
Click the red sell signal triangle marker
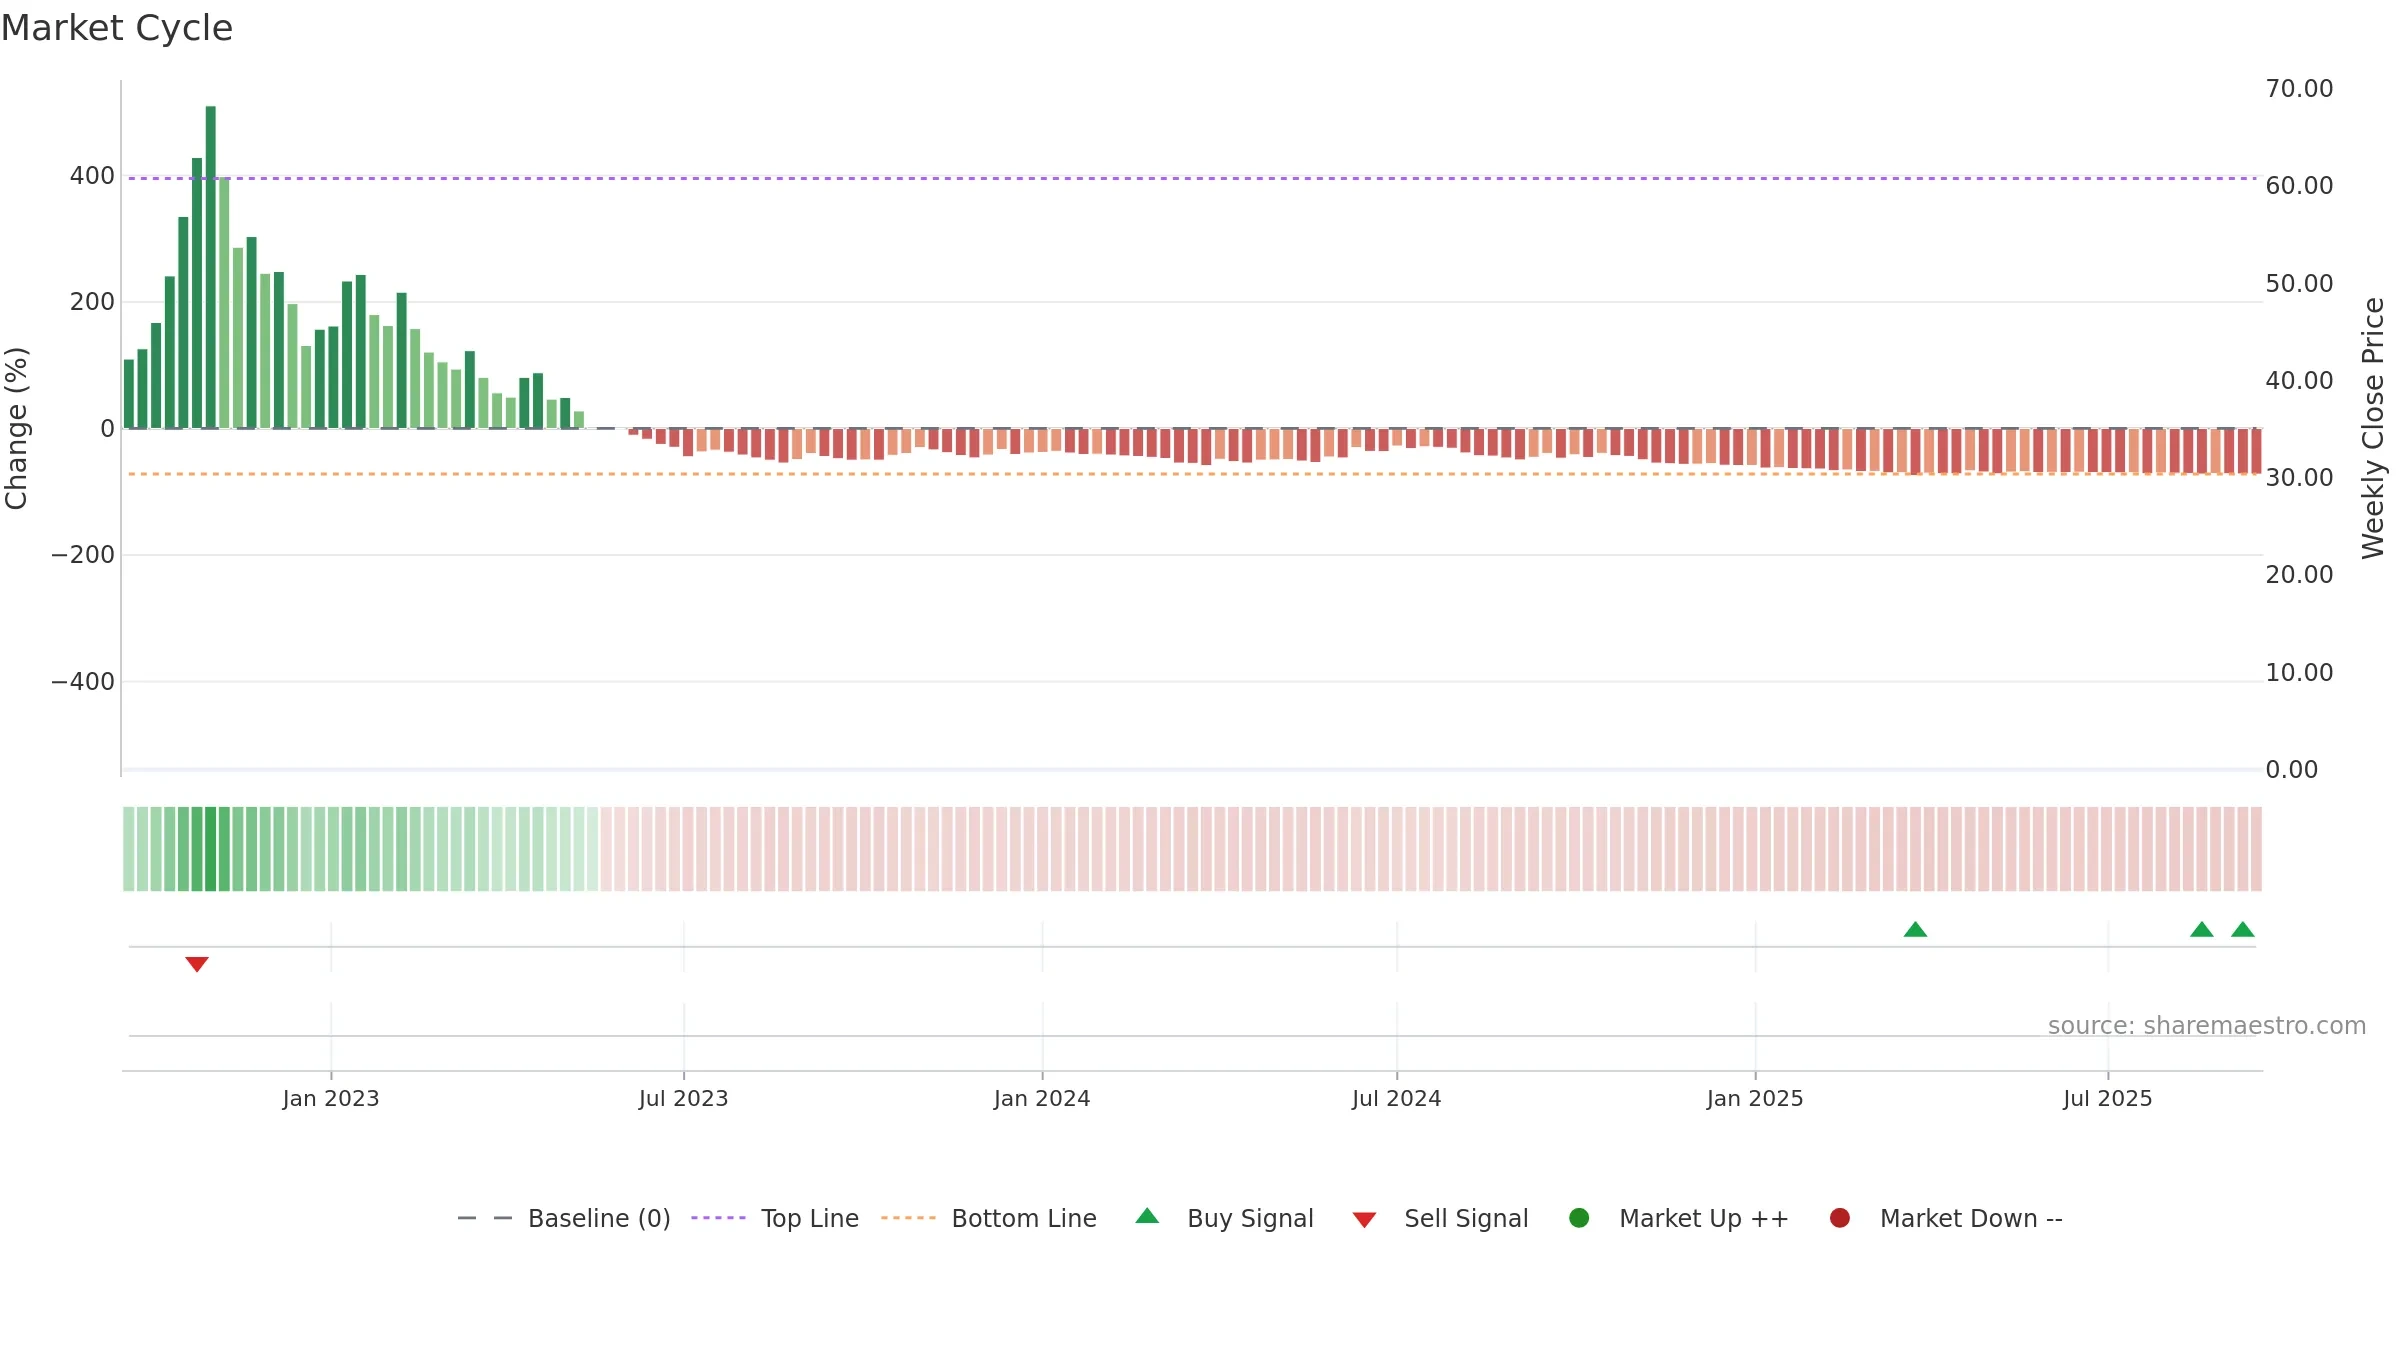coord(197,964)
